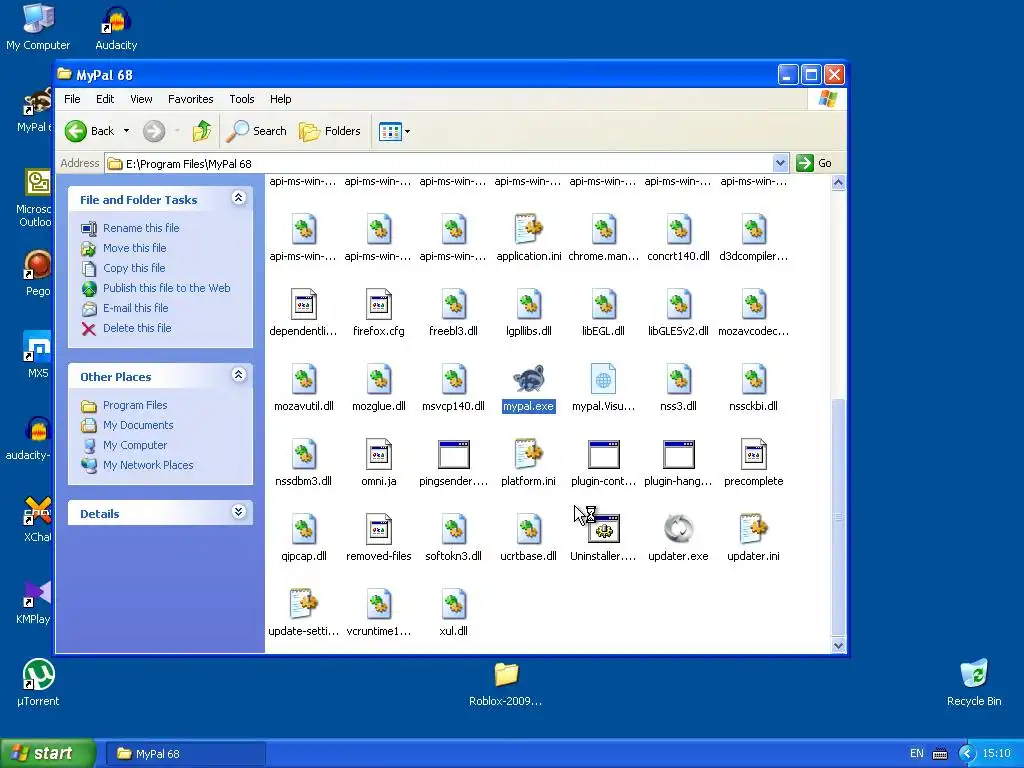This screenshot has height=768, width=1024.
Task: Collapse the File and Folder Tasks panel
Action: (239, 198)
